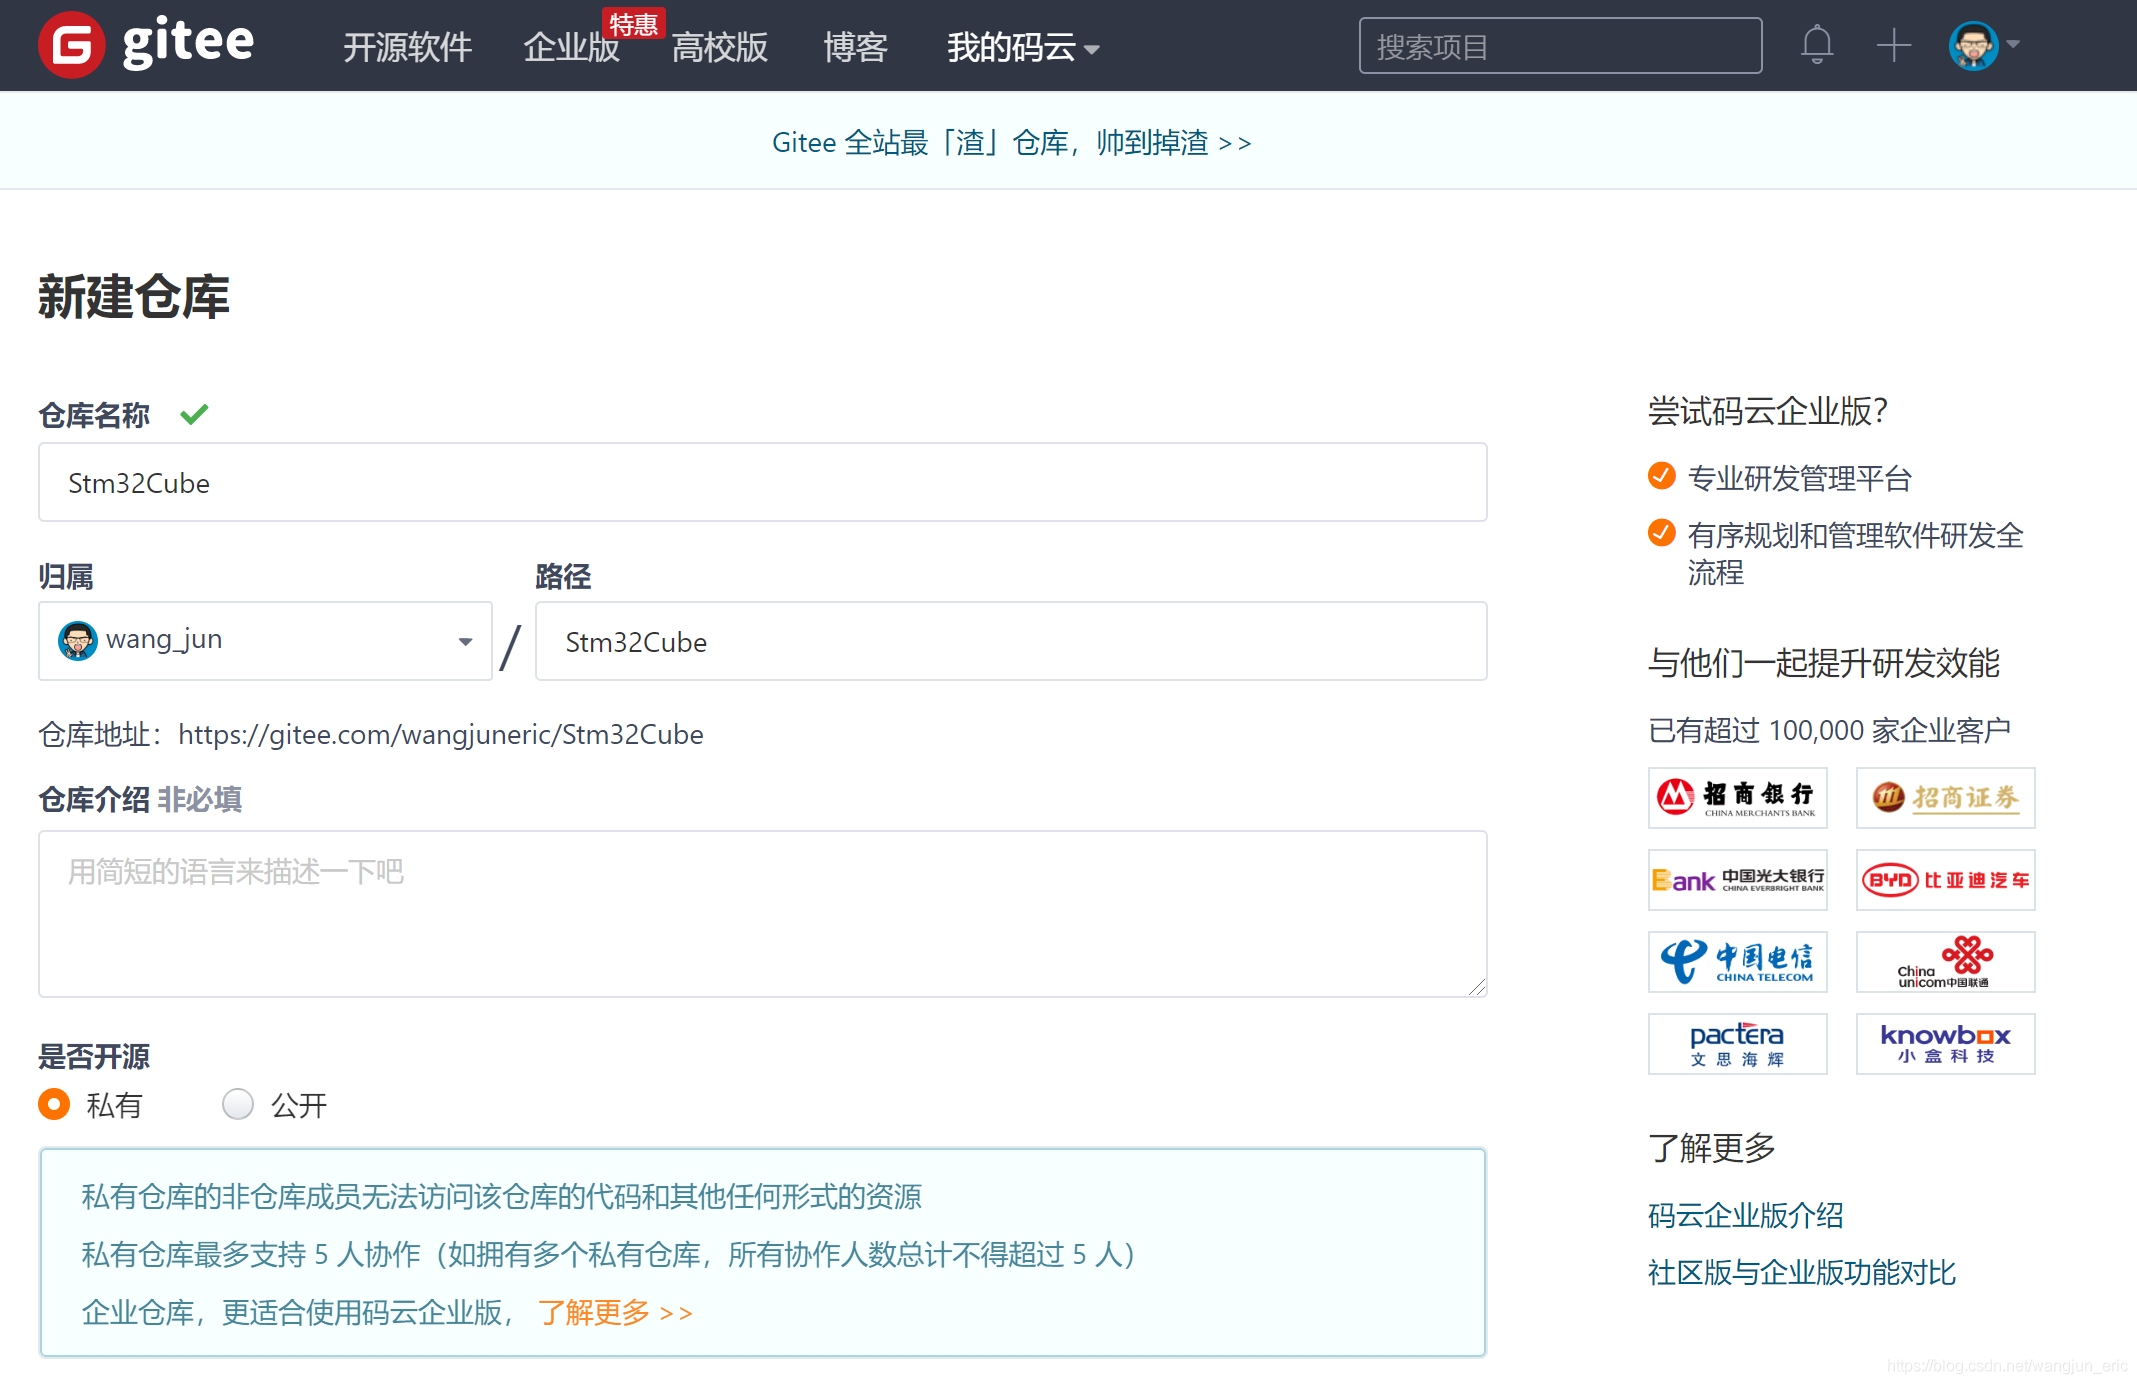Click the plus create icon

click(1893, 45)
